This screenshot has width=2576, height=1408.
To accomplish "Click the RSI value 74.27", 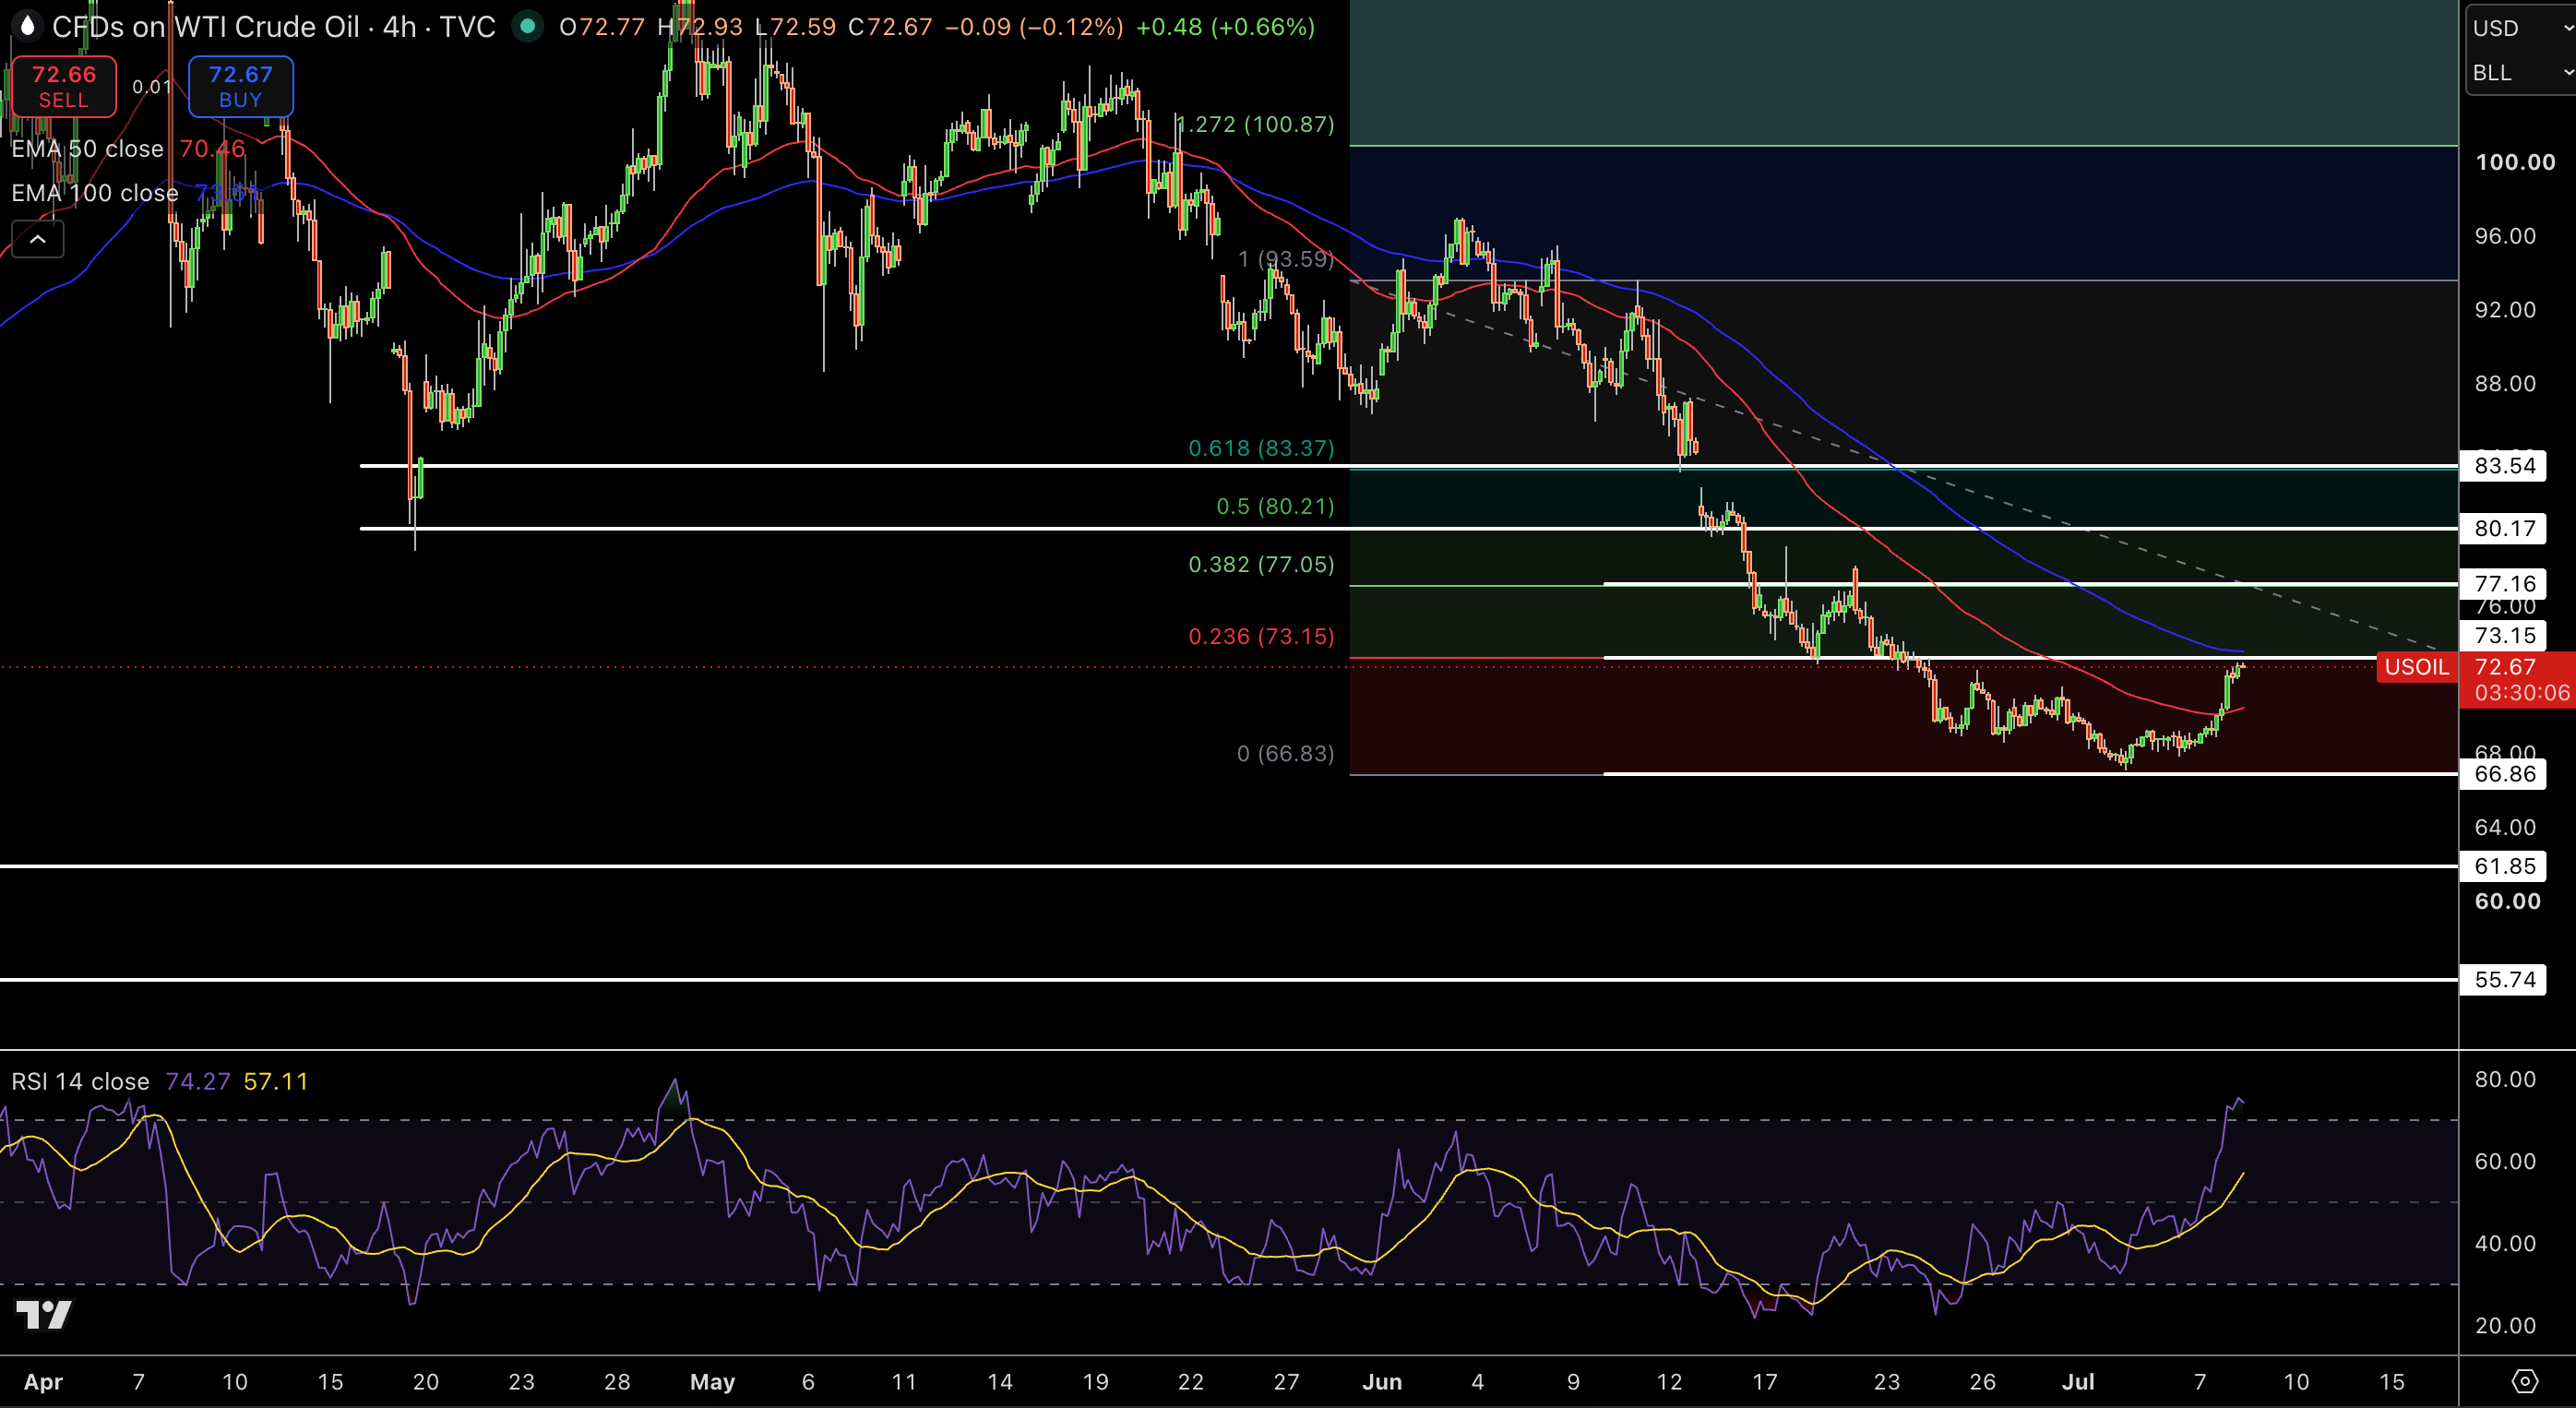I will pyautogui.click(x=198, y=1081).
